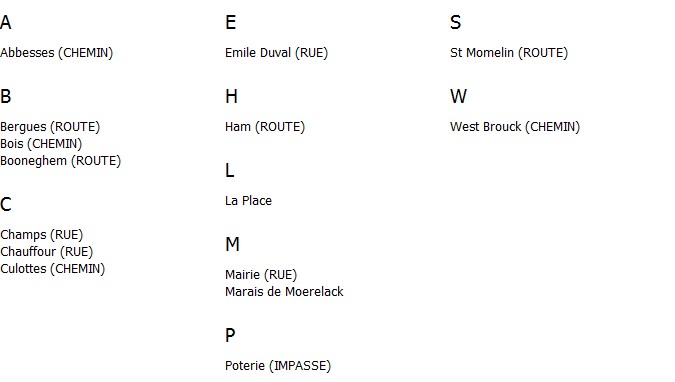Open the Abbesses (CHEMIN) street entry
Image resolution: width=675 pixels, height=382 pixels.
56,53
